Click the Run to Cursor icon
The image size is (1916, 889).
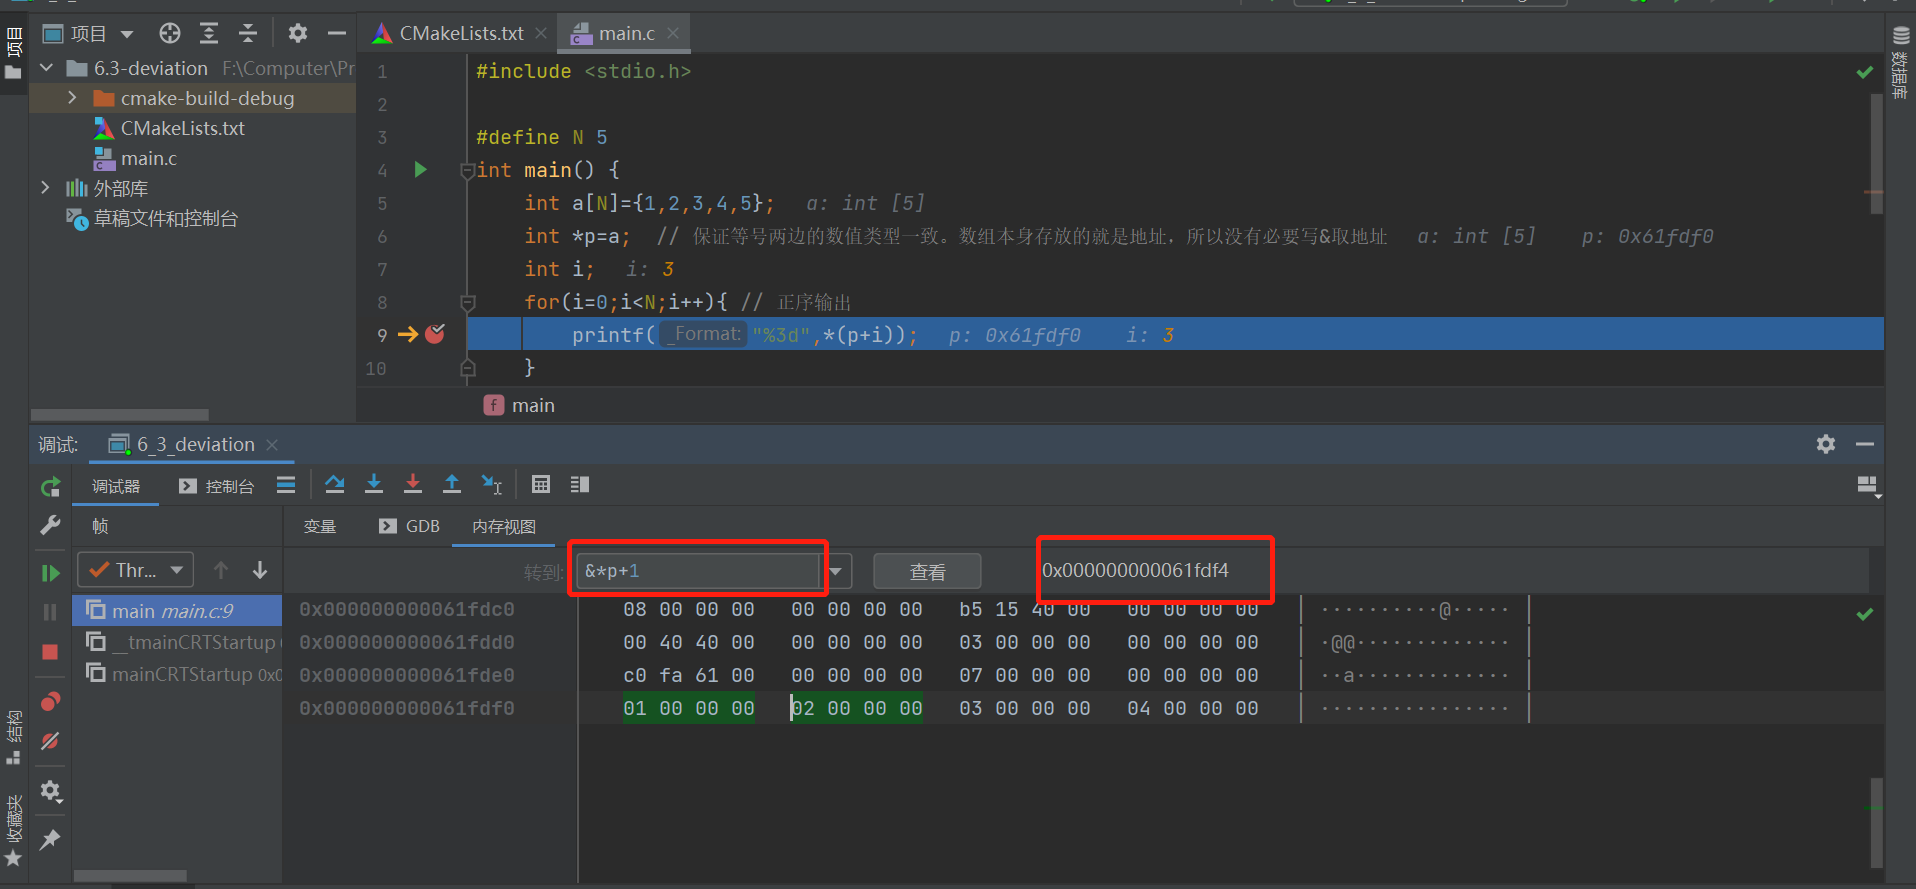492,485
